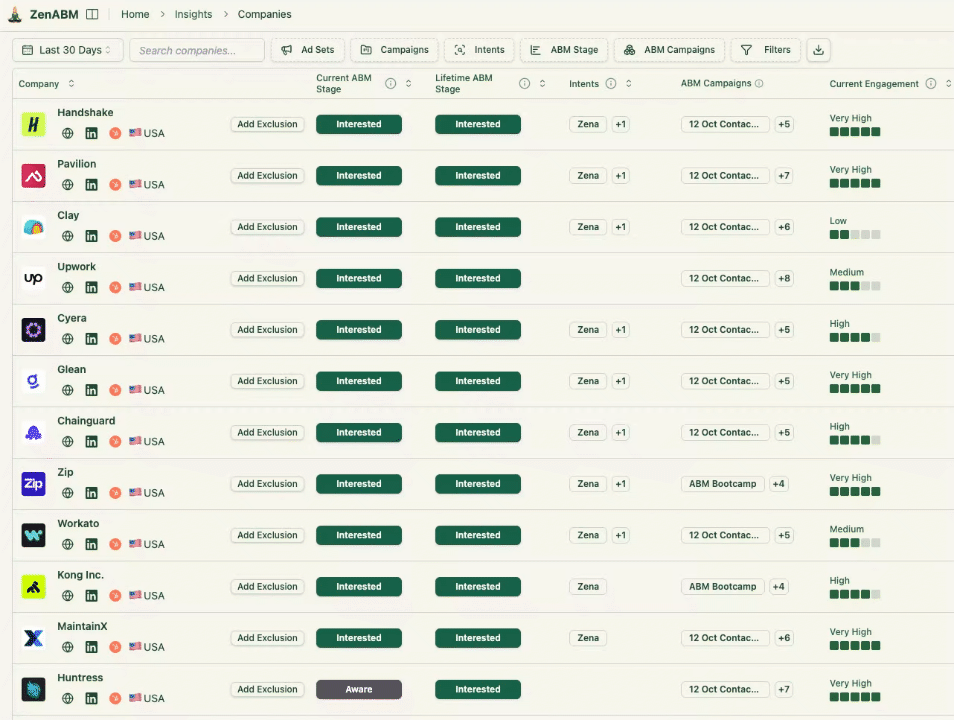This screenshot has width=954, height=720.
Task: Open Huntress's website globe icon
Action: 68,699
